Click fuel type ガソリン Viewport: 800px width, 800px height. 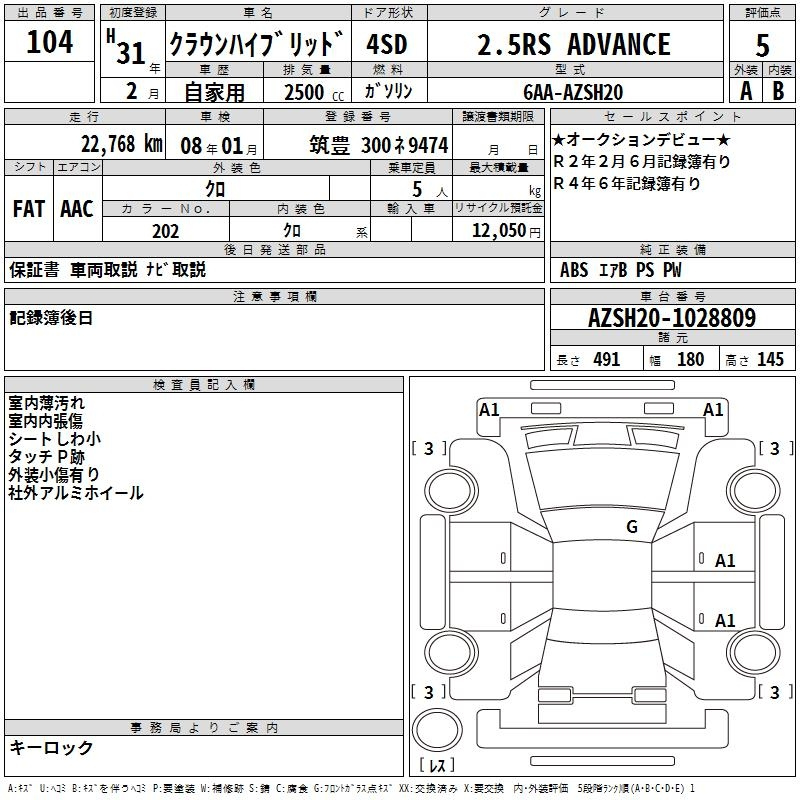point(388,91)
